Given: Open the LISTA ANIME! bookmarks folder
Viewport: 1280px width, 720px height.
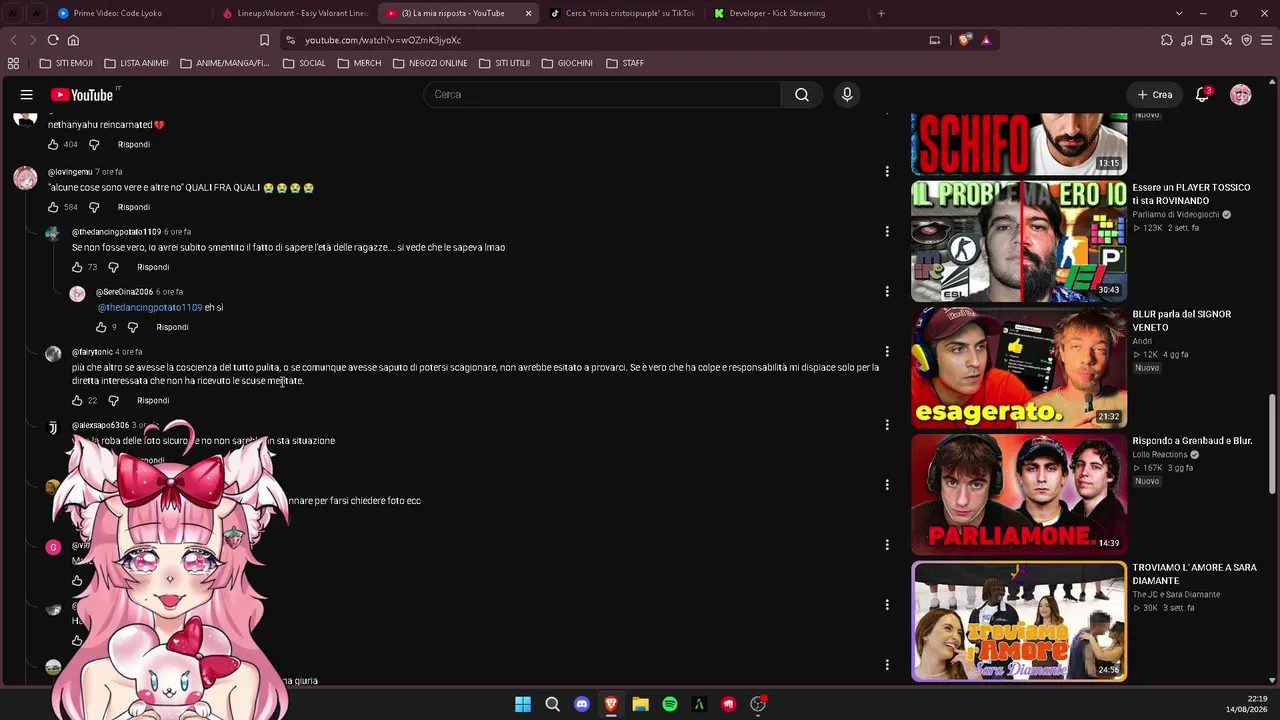Looking at the screenshot, I should click(137, 63).
